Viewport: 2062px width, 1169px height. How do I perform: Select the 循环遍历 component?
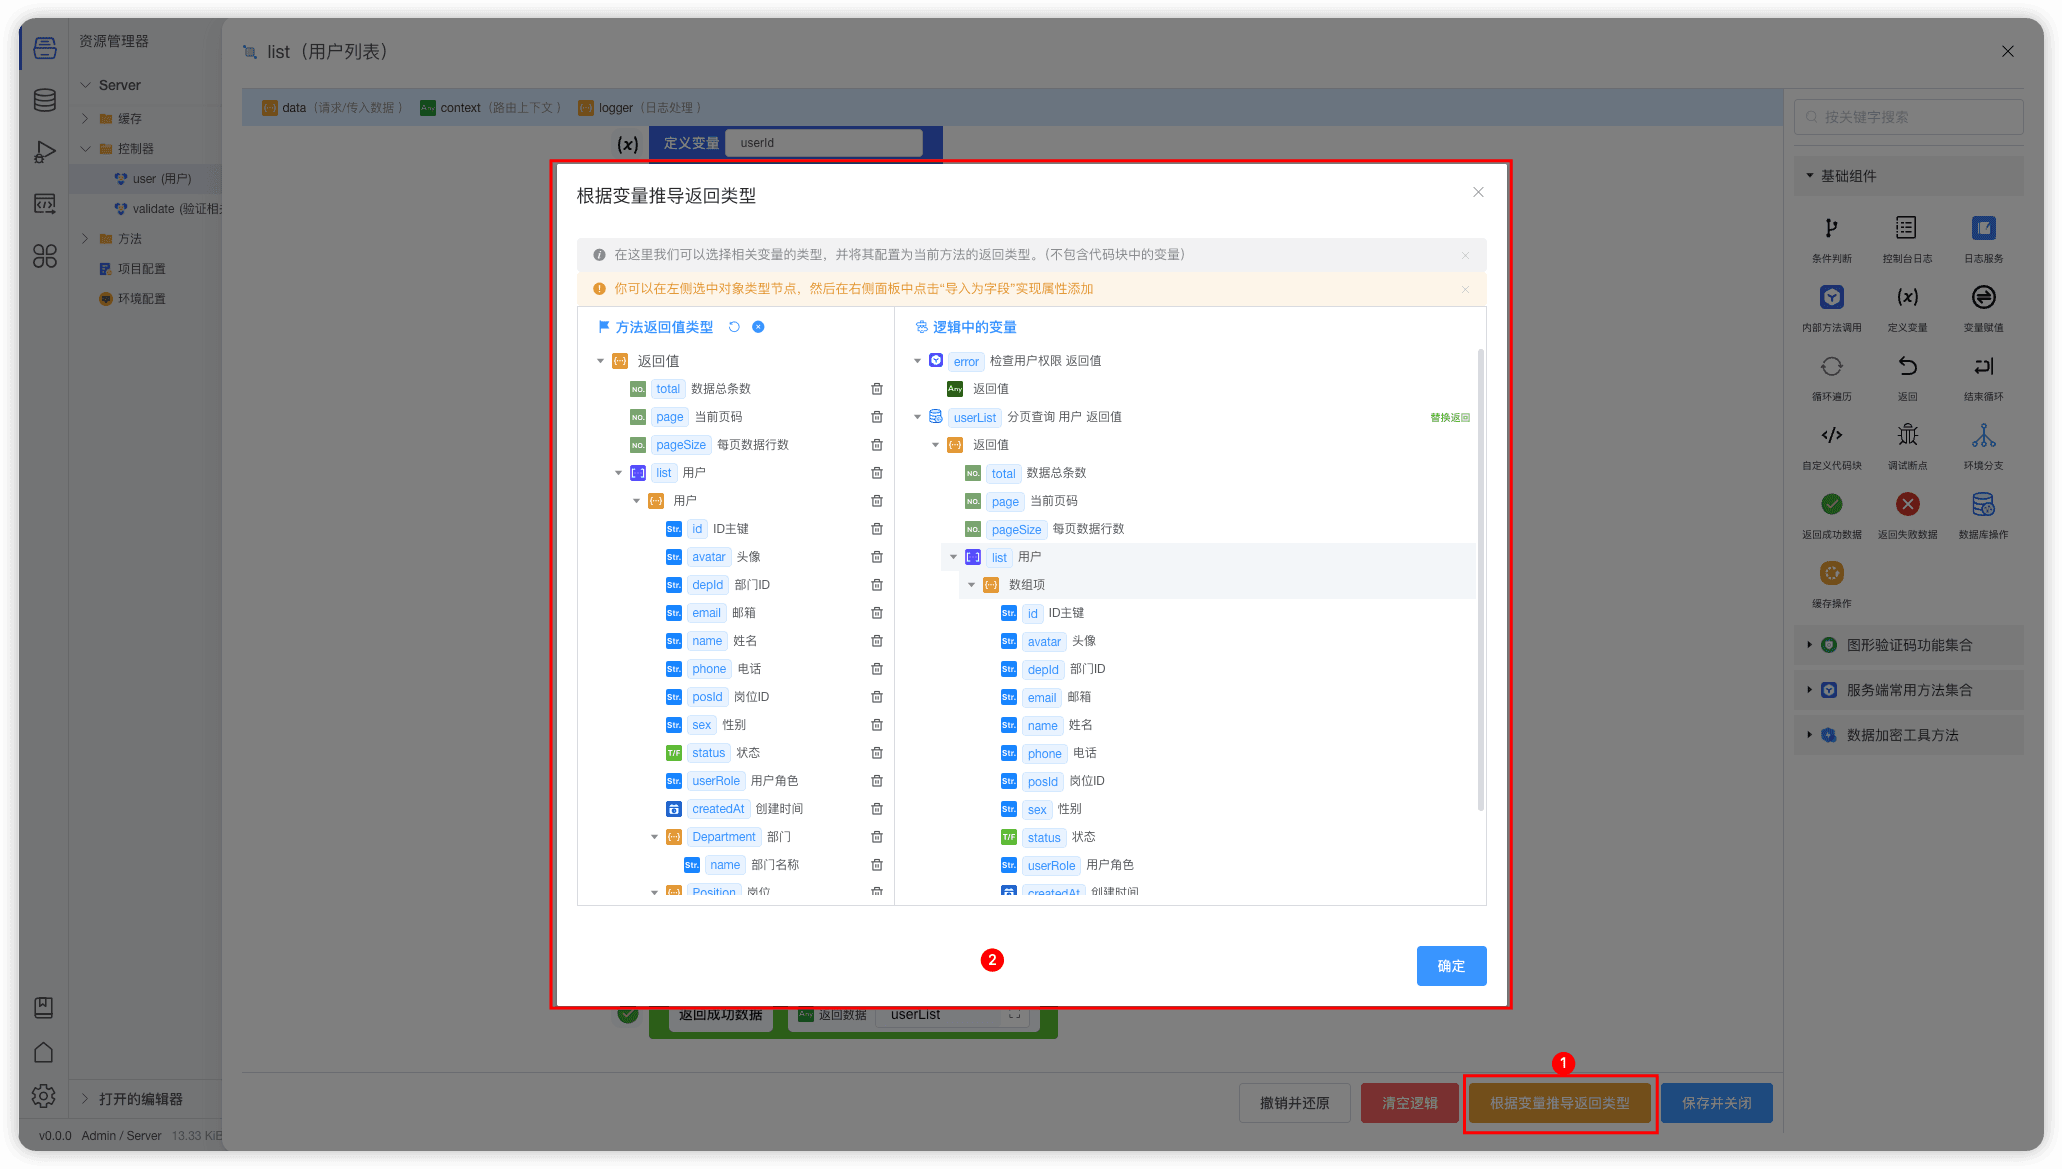tap(1831, 378)
